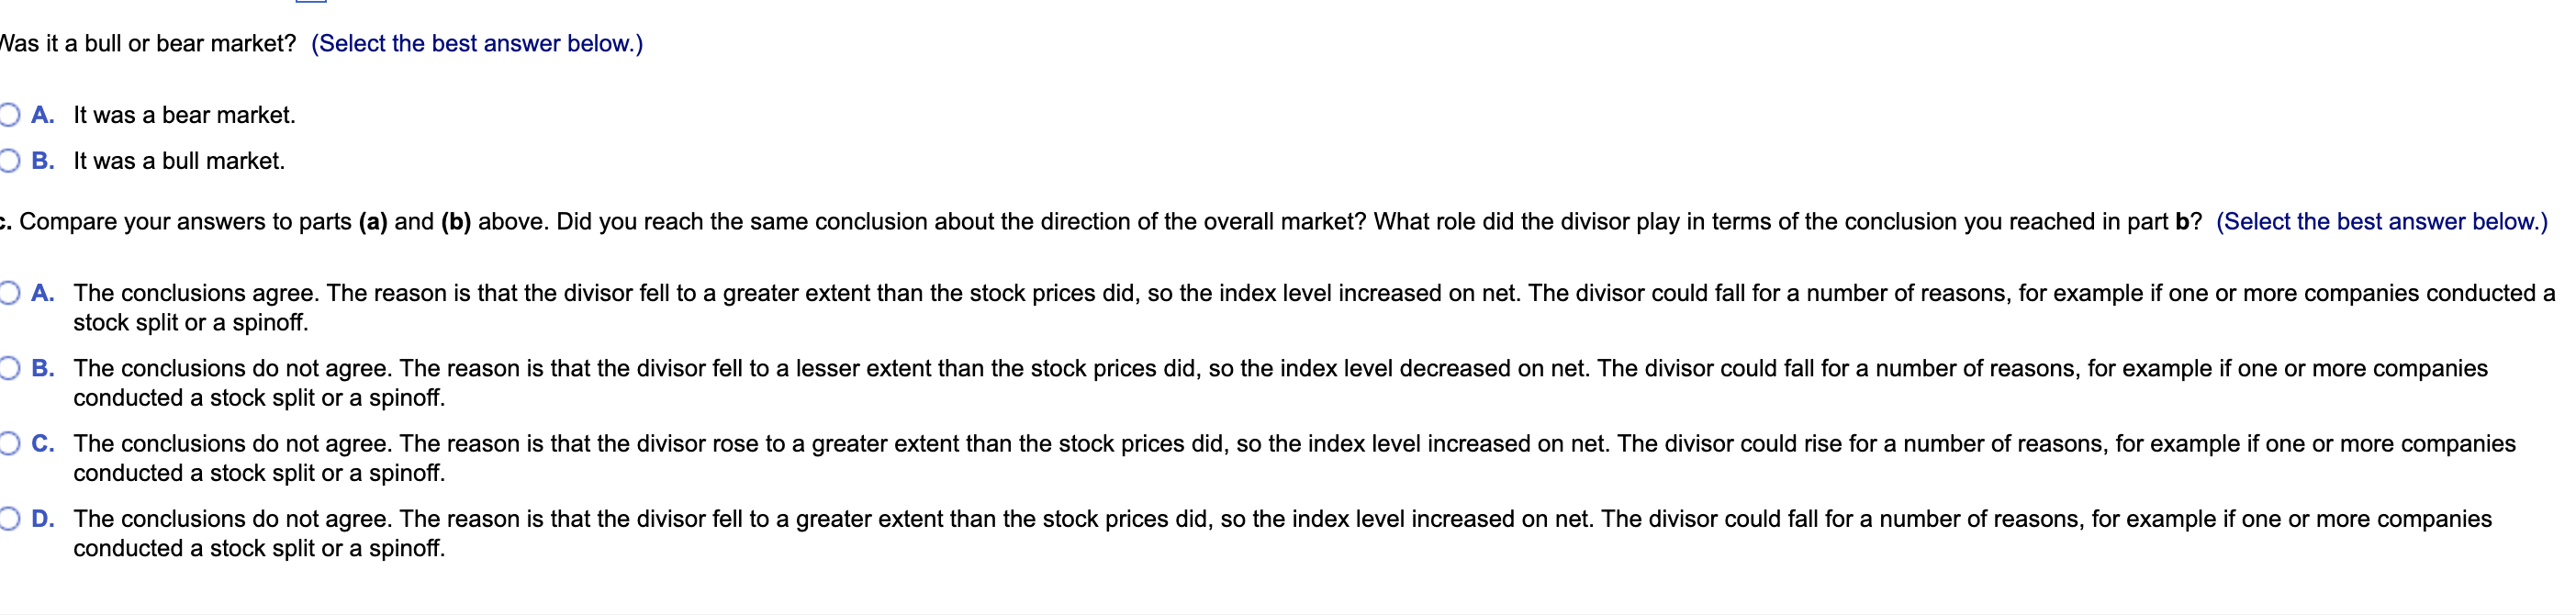The height and width of the screenshot is (615, 2576).
Task: Select answer A about conclusions agreeing
Action: pos(10,292)
